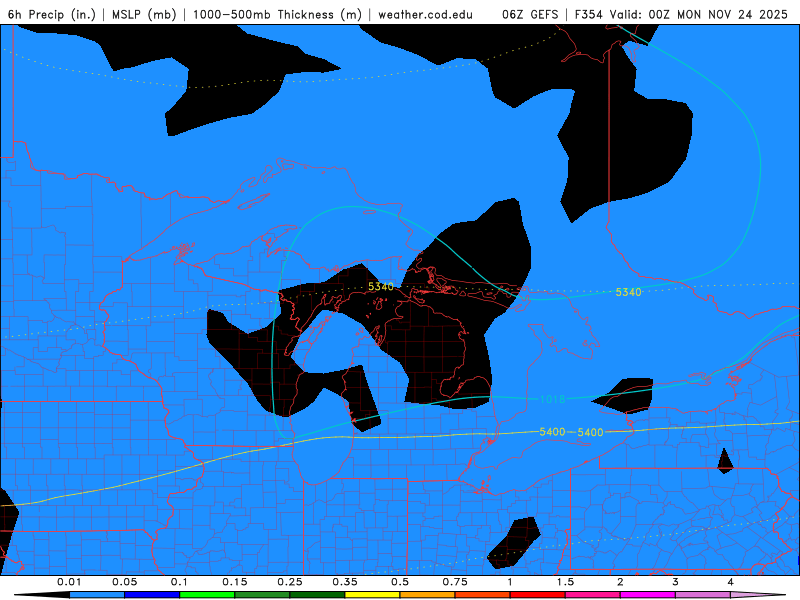
Task: Click the '06Z GEFS' model run label
Action: coord(530,14)
